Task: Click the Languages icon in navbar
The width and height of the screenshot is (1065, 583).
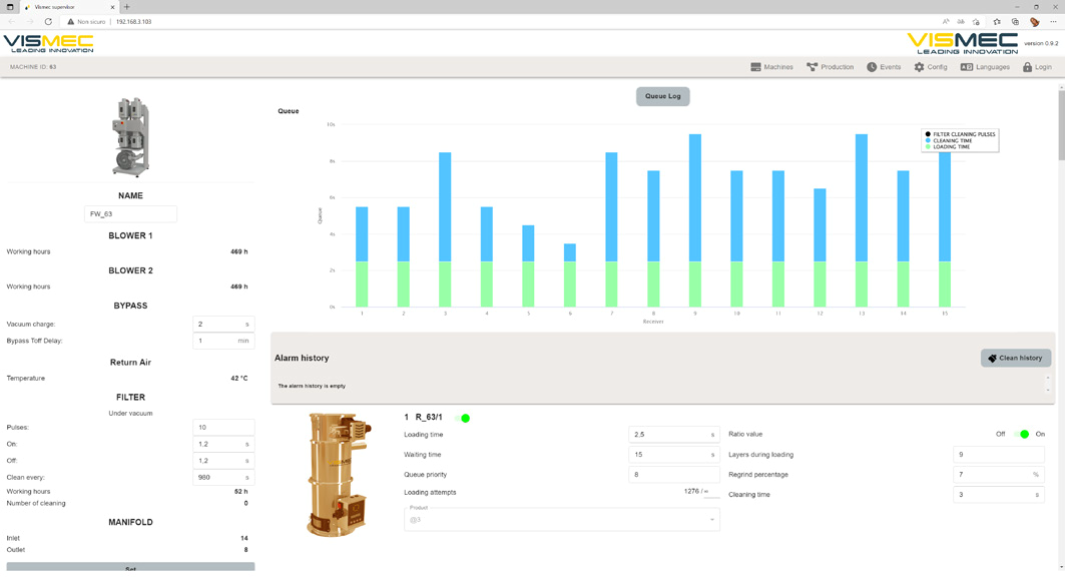Action: pos(966,67)
